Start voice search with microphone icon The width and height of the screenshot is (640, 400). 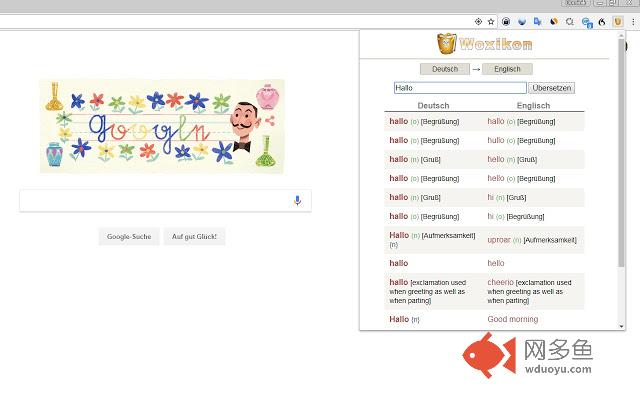tap(297, 200)
